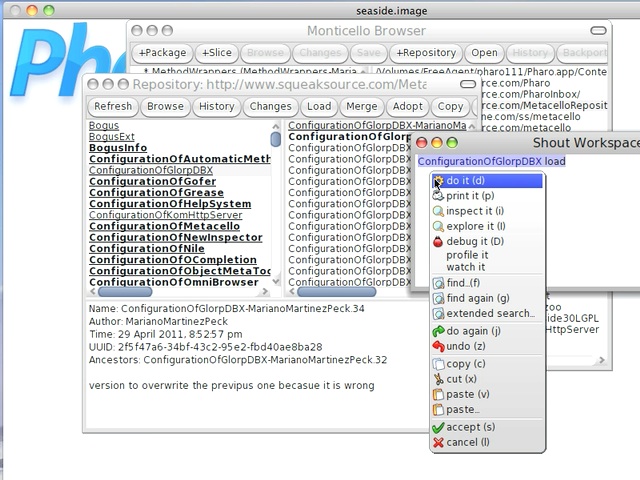This screenshot has height=480, width=640.
Task: Click the printer icon beside 'print it (p)'
Action: [438, 196]
